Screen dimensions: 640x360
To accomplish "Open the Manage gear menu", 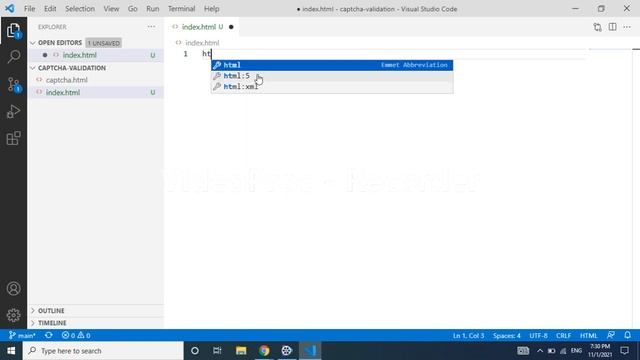I will pyautogui.click(x=13, y=315).
